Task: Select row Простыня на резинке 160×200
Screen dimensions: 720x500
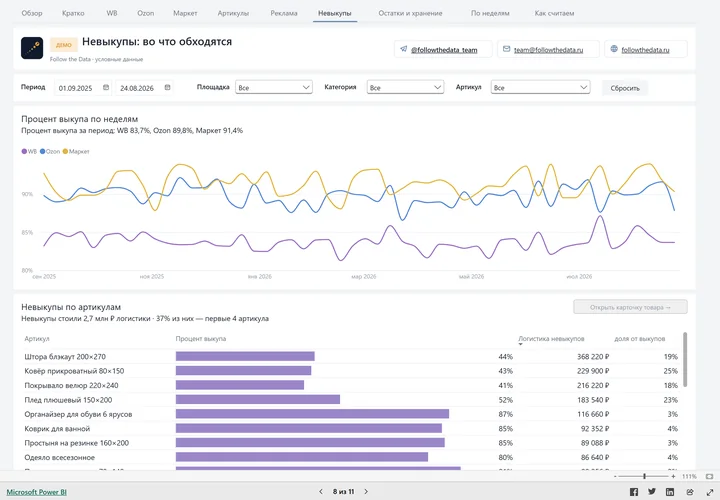Action: [351, 443]
